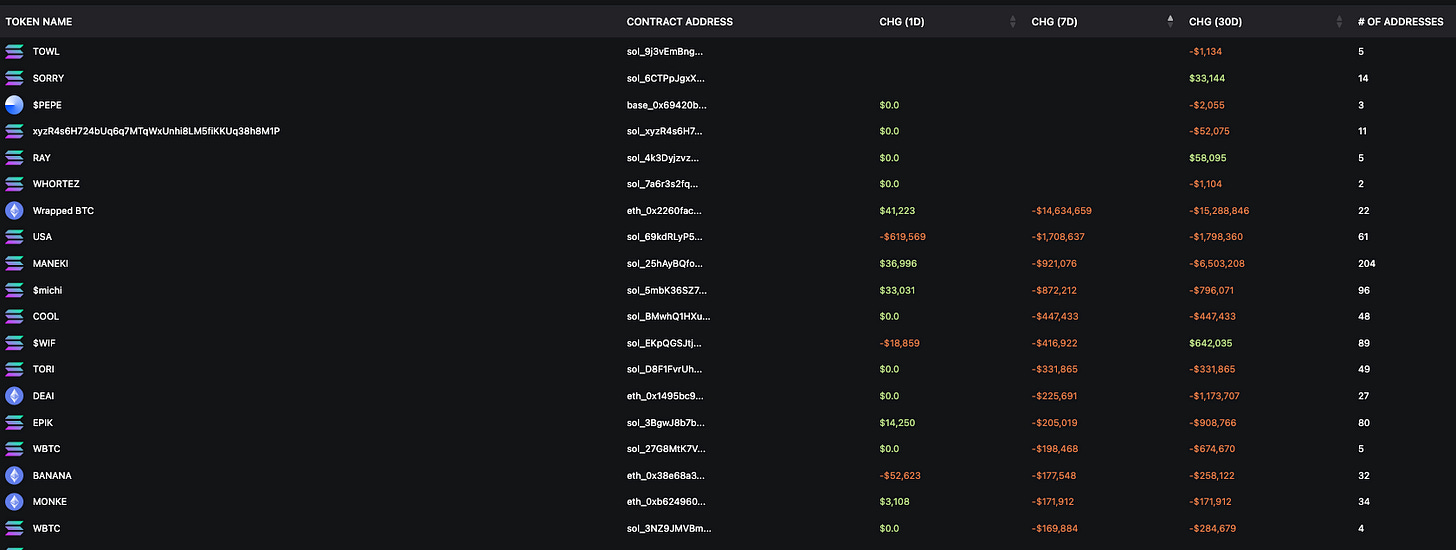This screenshot has height=550, width=1456.
Task: Click the CONTRACT ADDRESS column header
Action: [x=679, y=22]
